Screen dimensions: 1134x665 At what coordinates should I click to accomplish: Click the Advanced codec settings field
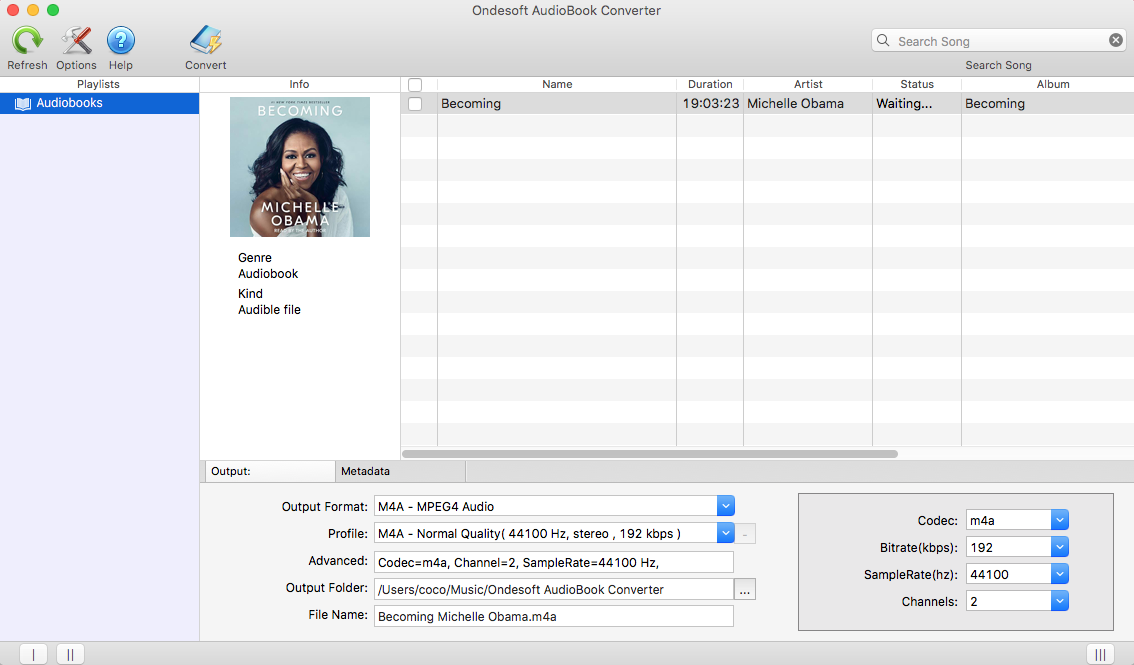pos(553,562)
